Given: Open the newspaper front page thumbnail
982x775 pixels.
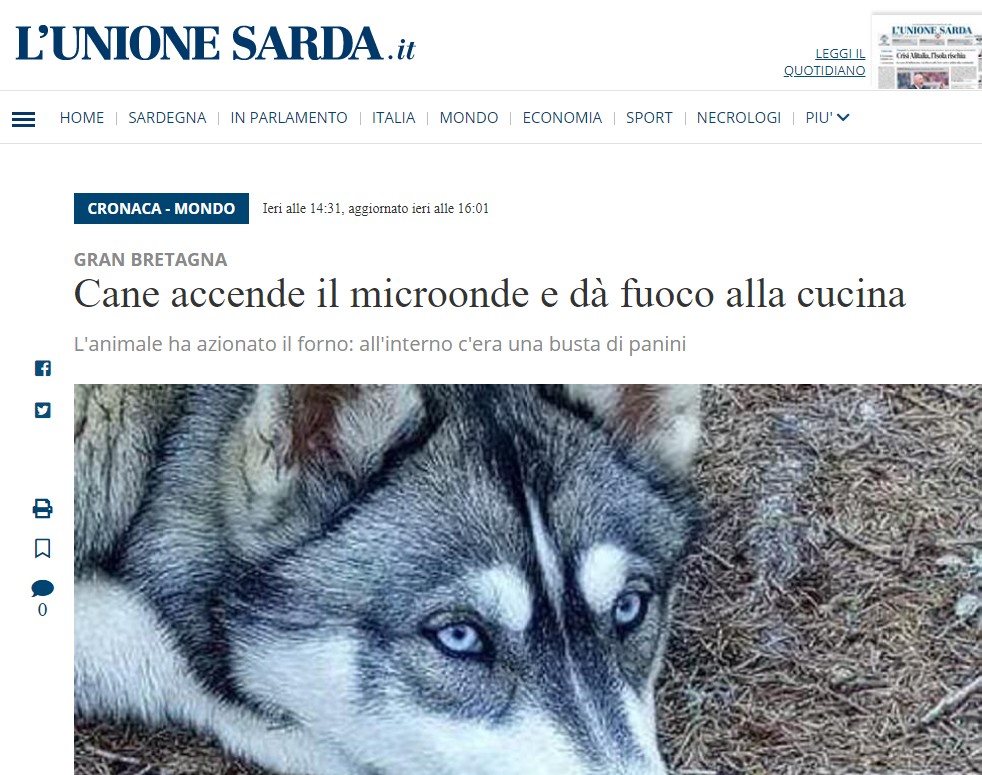Looking at the screenshot, I should 927,52.
